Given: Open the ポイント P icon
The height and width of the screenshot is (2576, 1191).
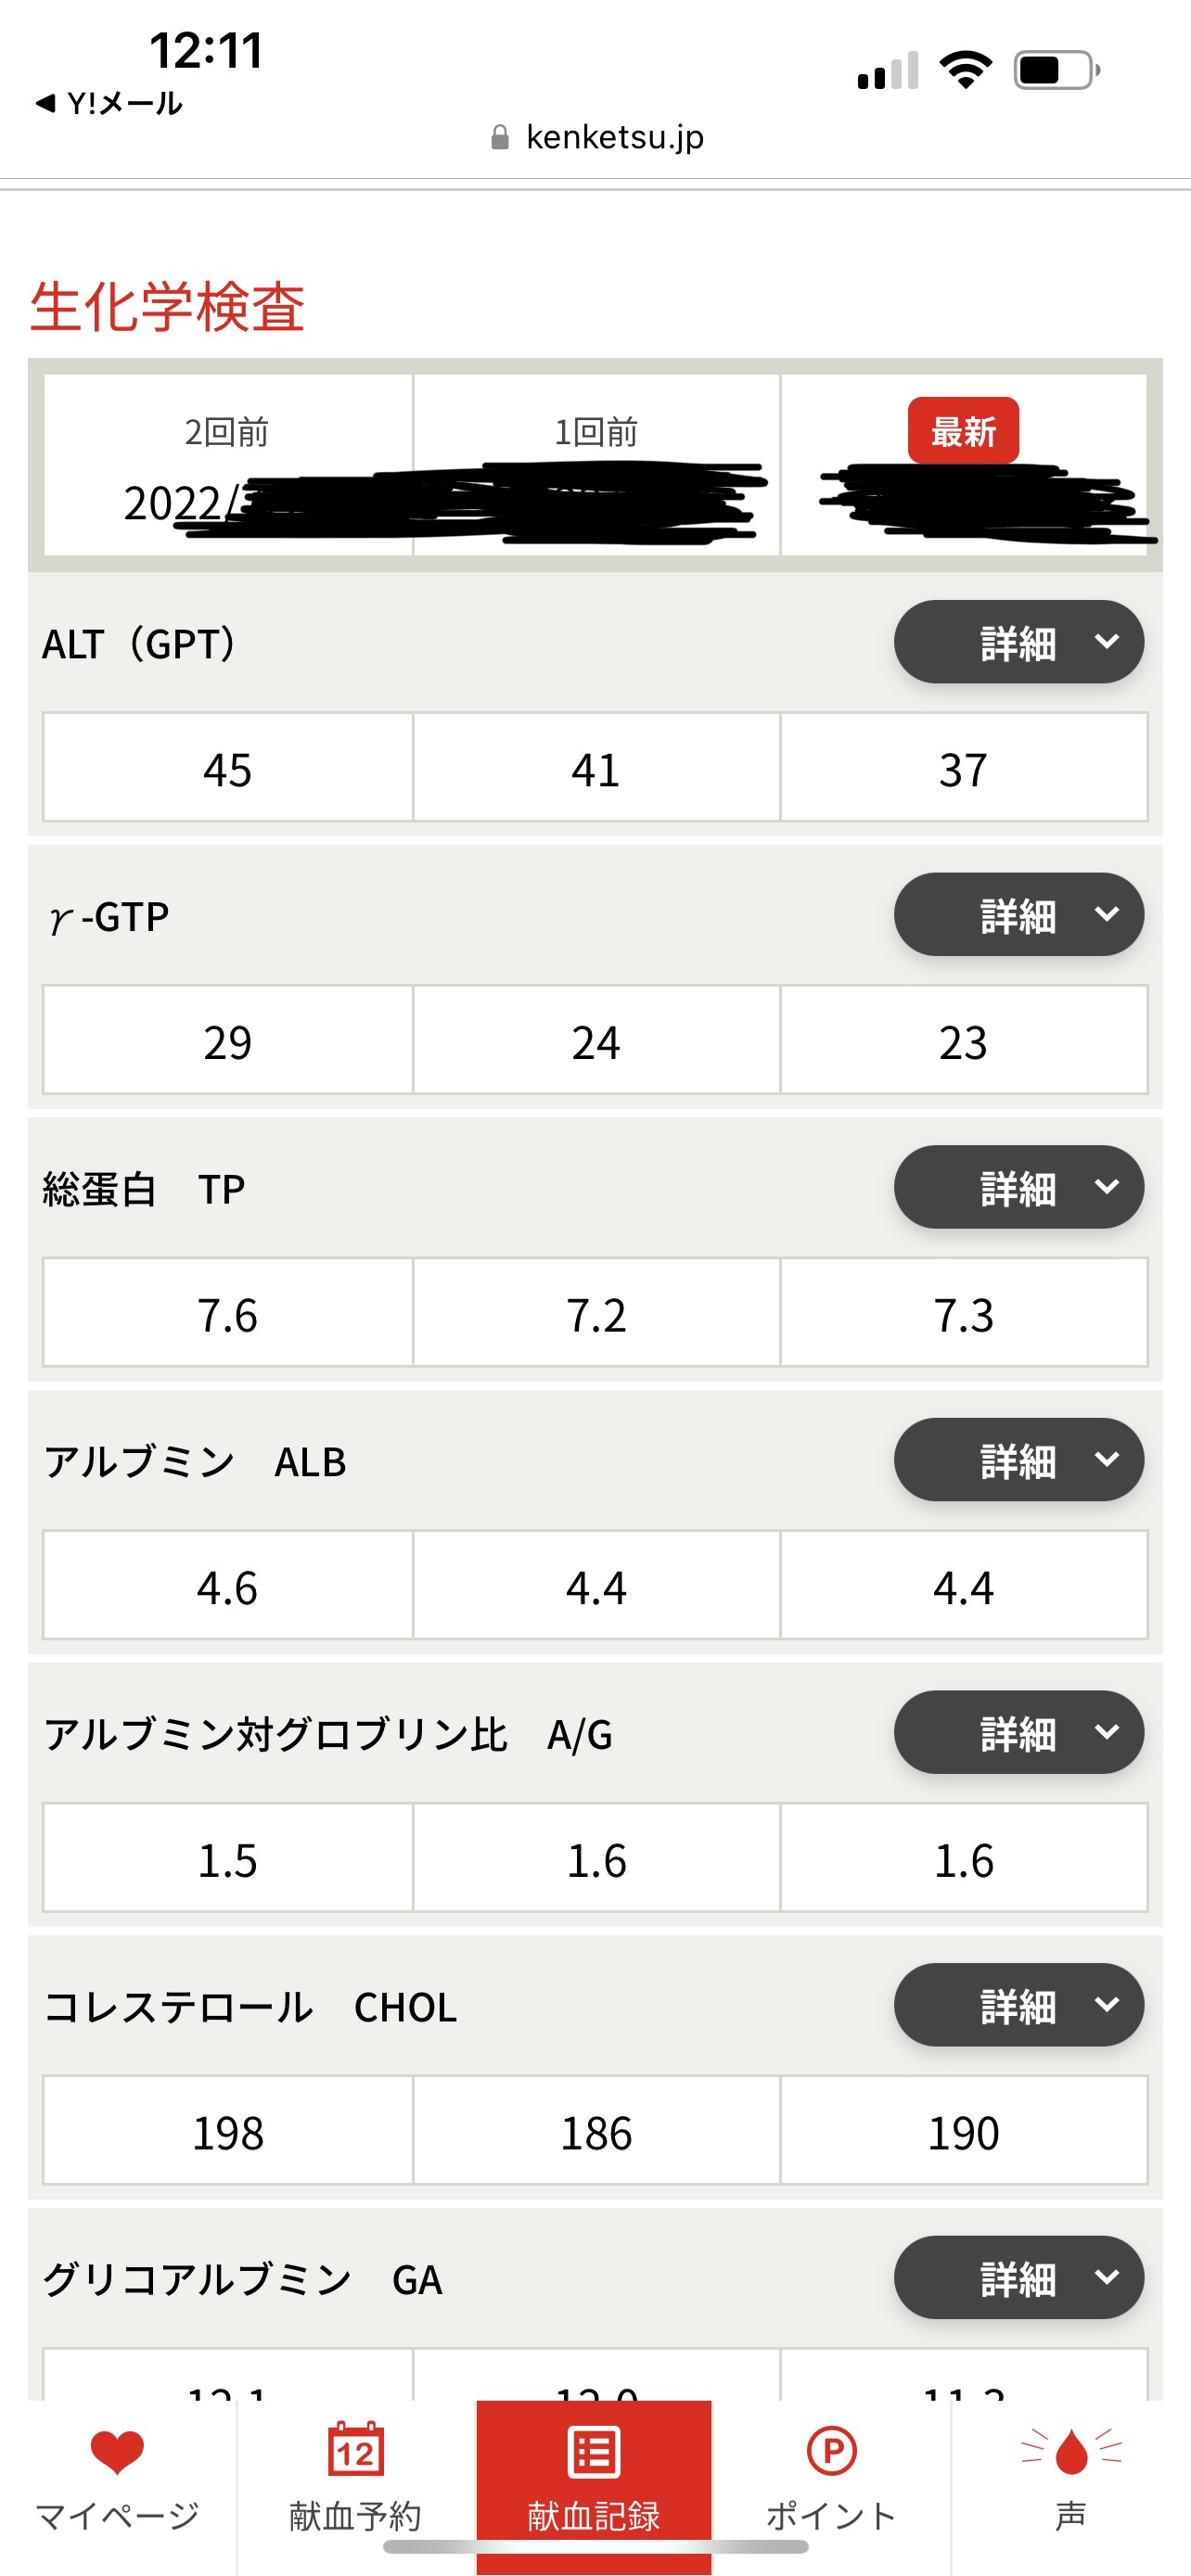Looking at the screenshot, I should pyautogui.click(x=831, y=2451).
